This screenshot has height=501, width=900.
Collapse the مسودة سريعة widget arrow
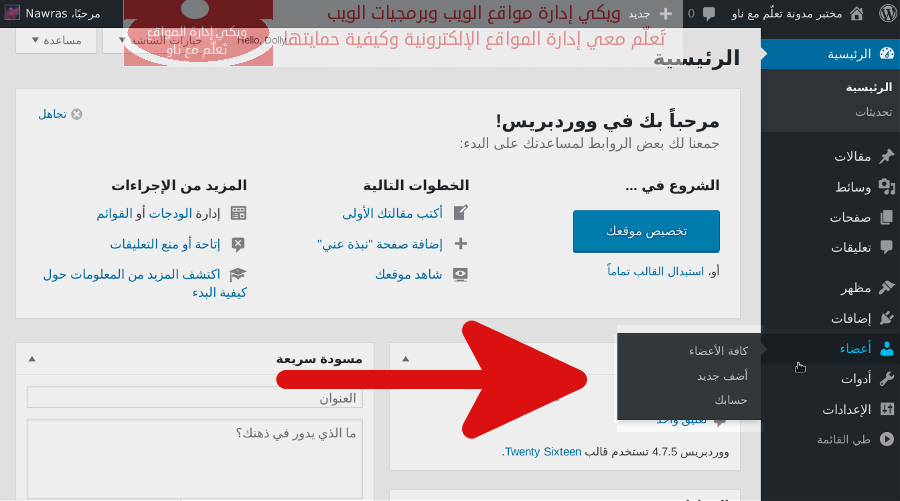31,358
